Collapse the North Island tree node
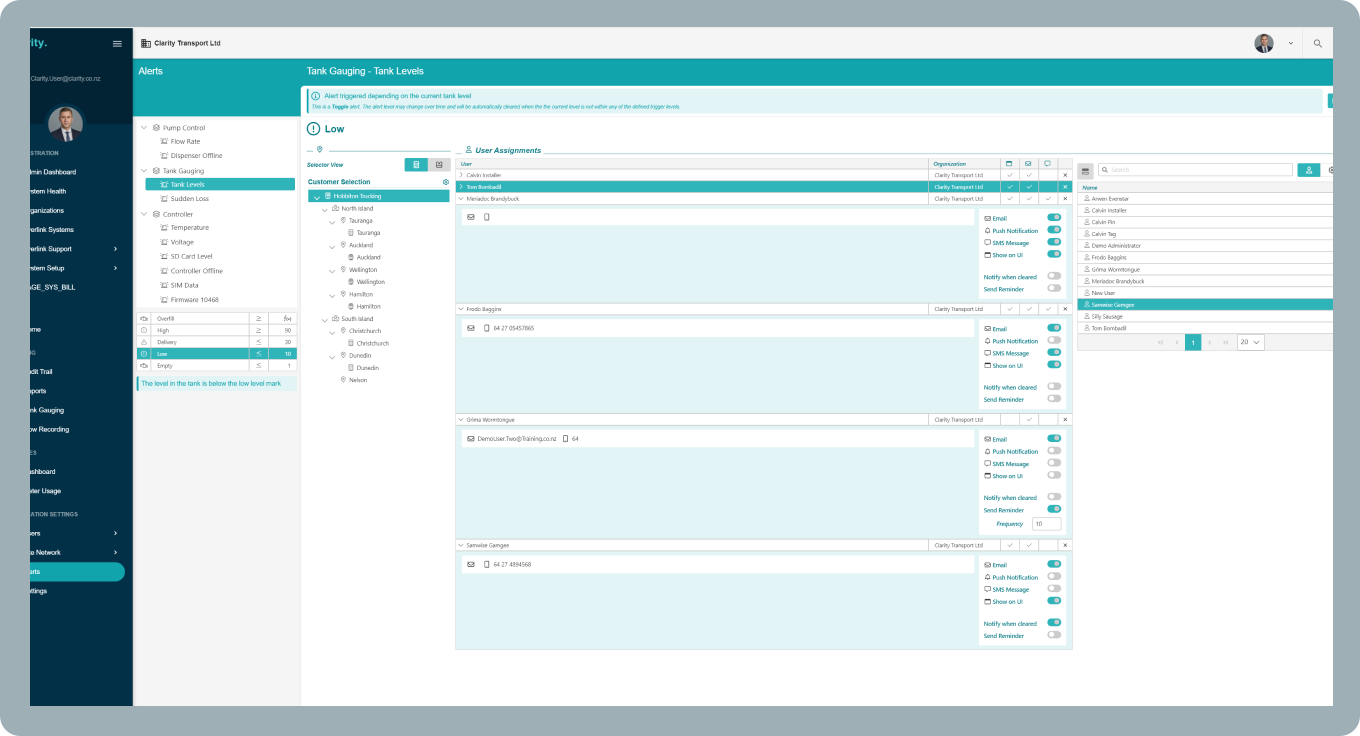 pos(325,209)
